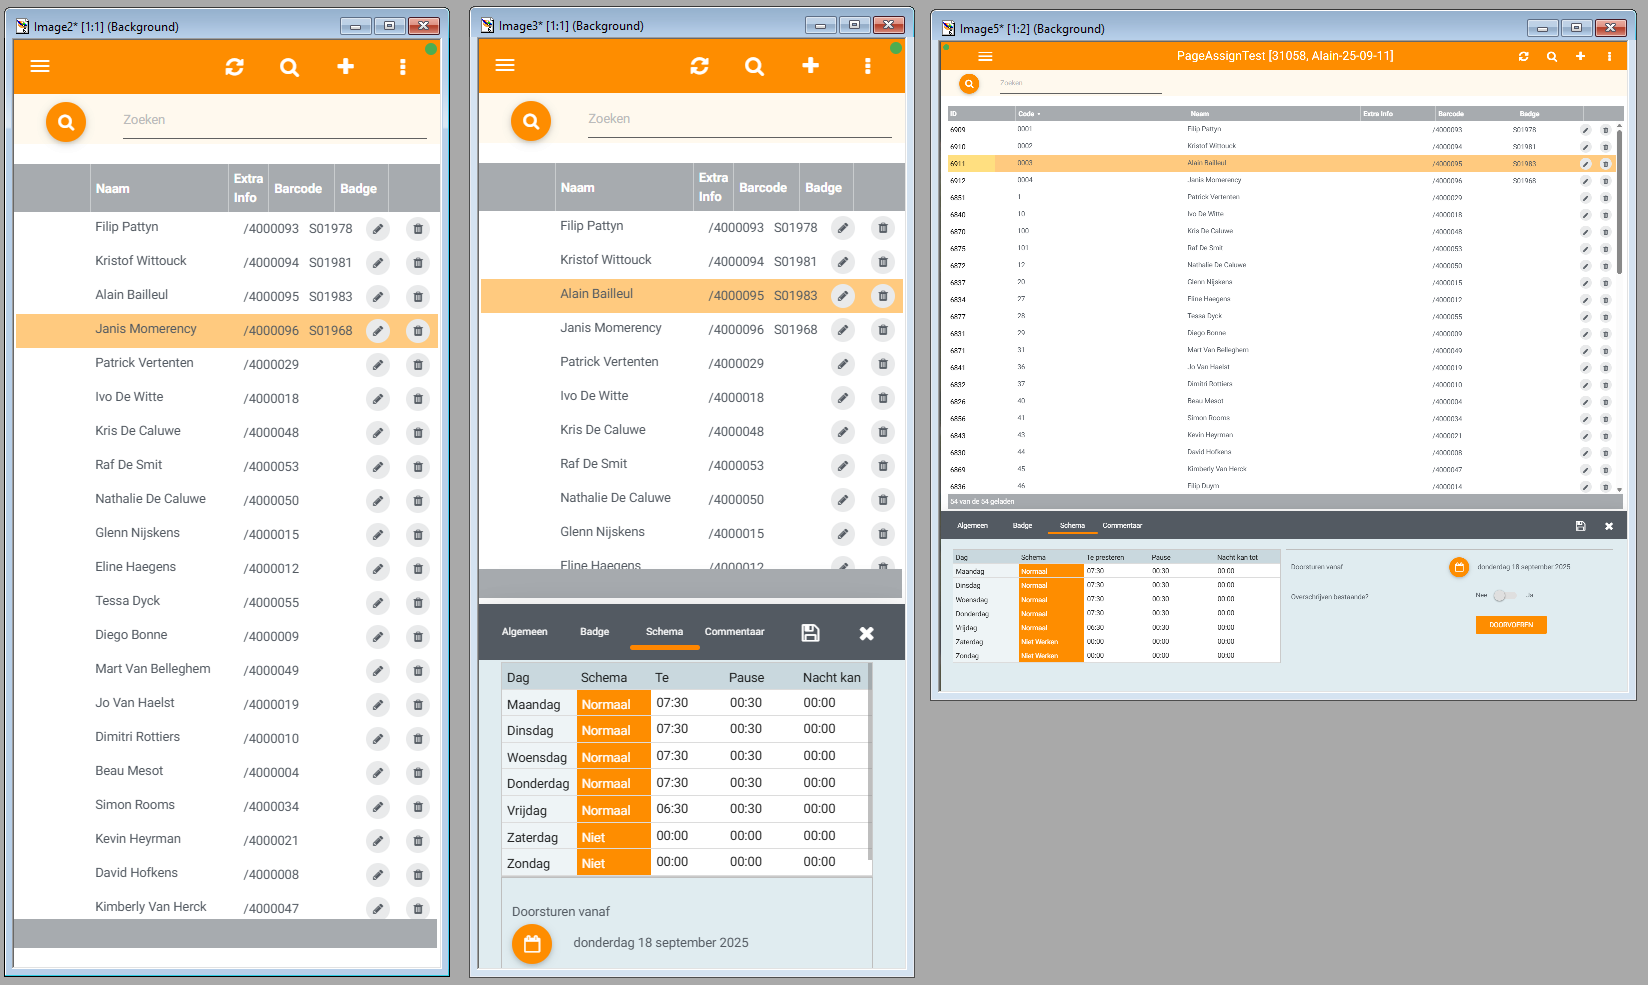This screenshot has width=1648, height=985.
Task: Click plus add icon in Image5 window
Action: point(1580,56)
